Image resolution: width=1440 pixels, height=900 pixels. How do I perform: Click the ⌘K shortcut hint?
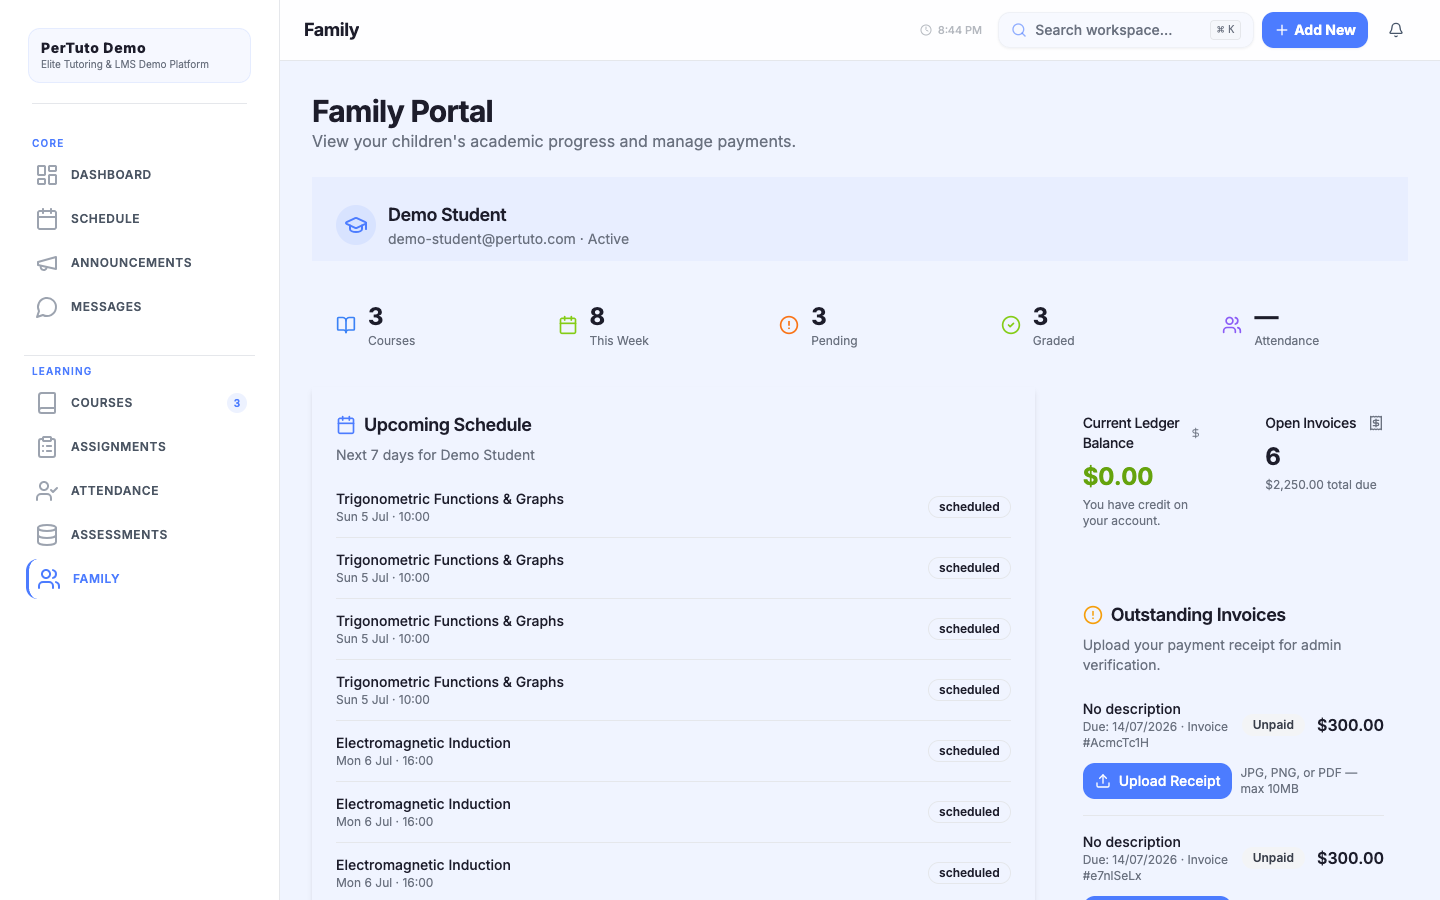pyautogui.click(x=1225, y=30)
